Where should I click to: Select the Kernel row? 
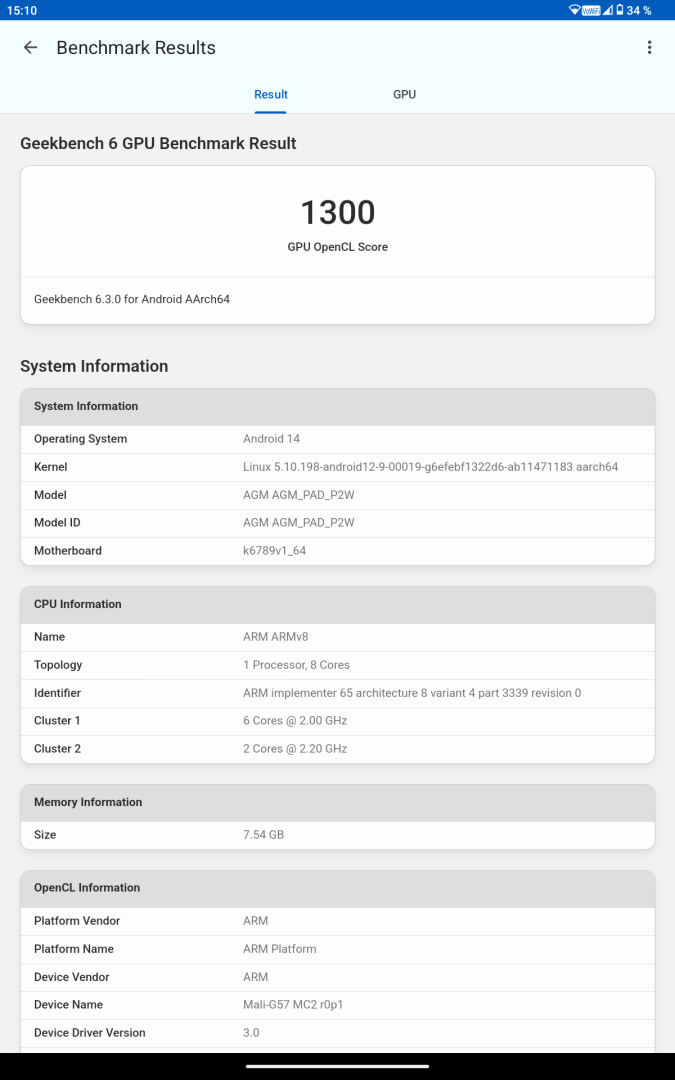pyautogui.click(x=338, y=467)
